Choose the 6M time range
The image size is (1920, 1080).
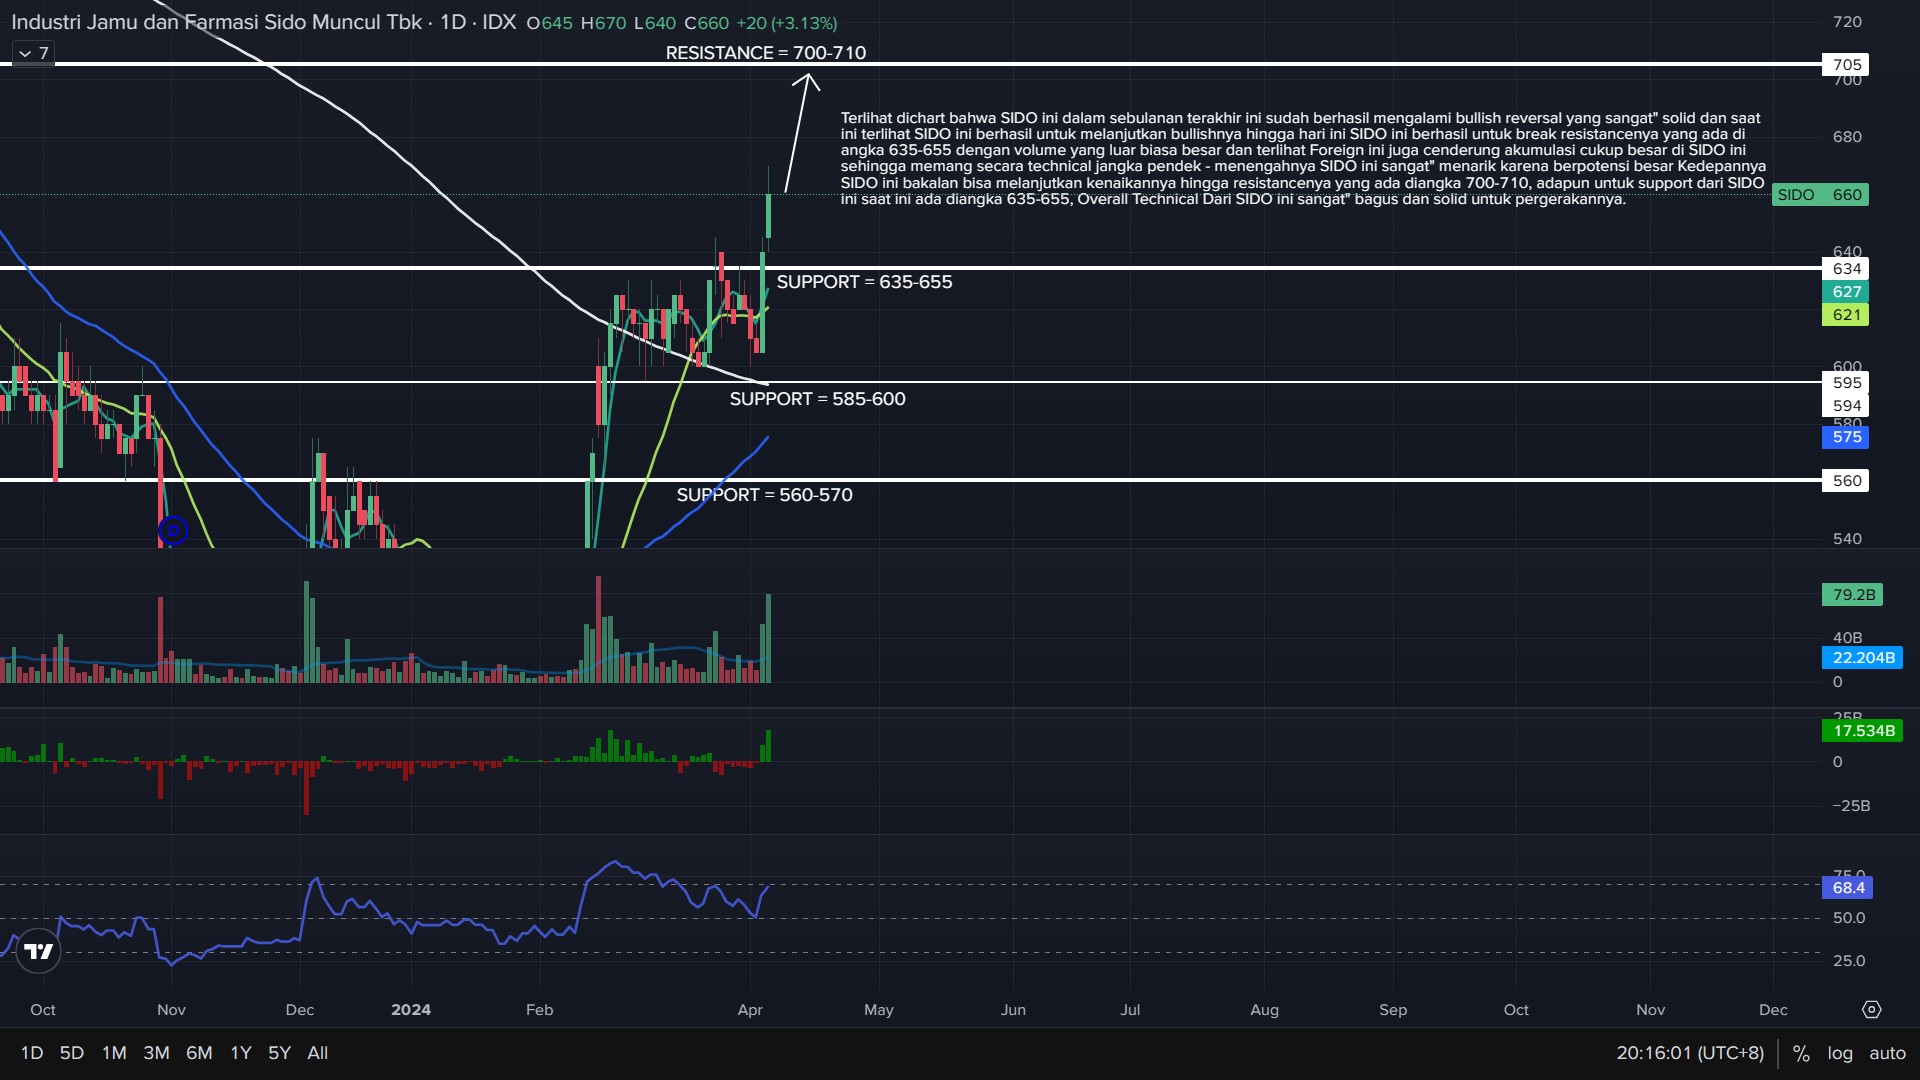click(199, 1053)
